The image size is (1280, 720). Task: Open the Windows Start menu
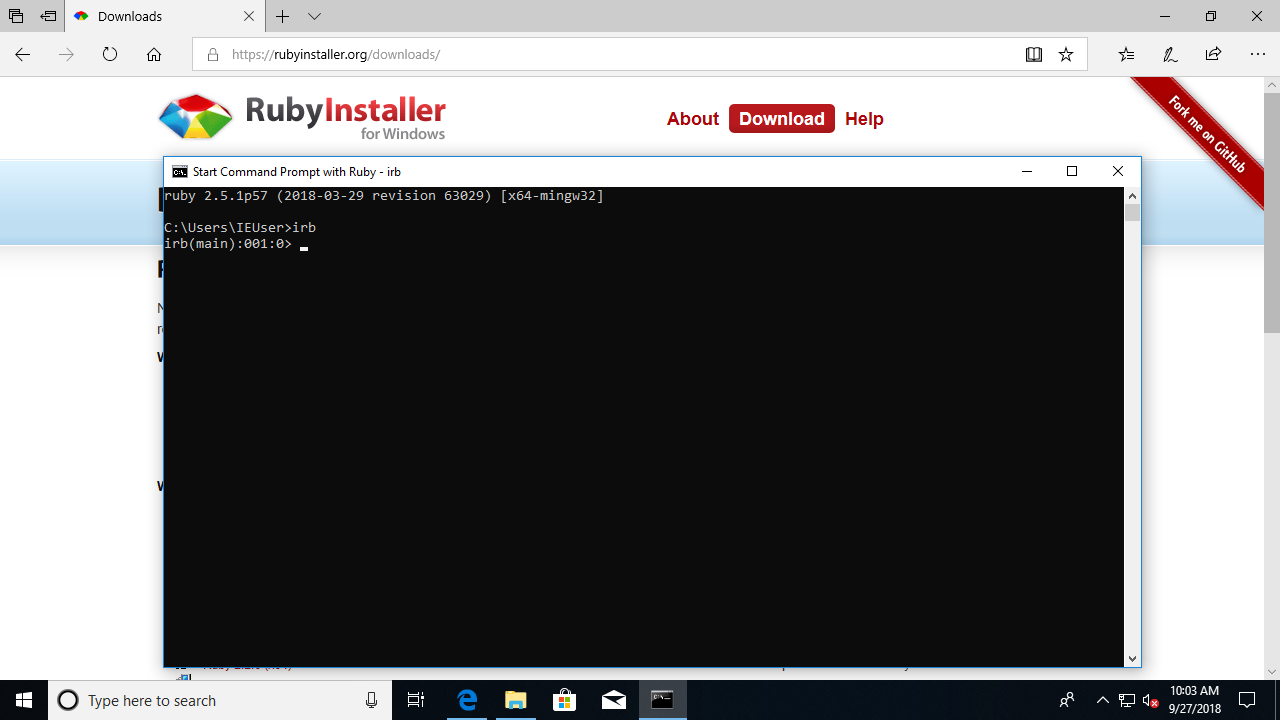click(24, 700)
